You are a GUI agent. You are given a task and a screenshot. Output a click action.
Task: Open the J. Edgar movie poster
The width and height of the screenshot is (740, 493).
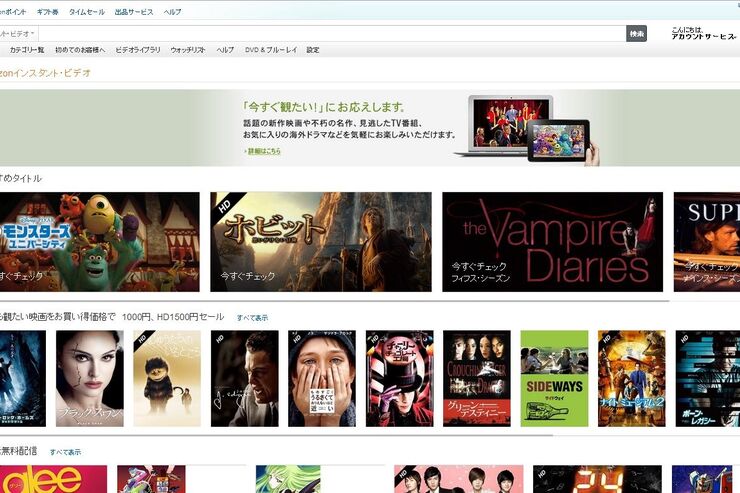(244, 378)
